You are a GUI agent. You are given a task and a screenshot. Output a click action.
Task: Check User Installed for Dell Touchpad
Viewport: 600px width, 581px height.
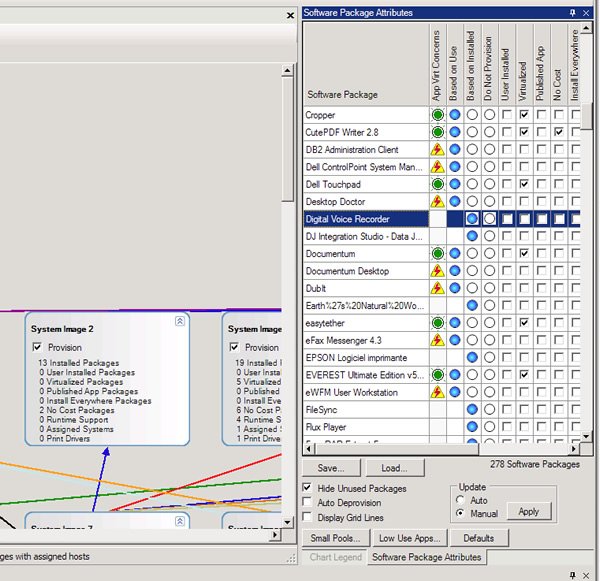[x=507, y=184]
